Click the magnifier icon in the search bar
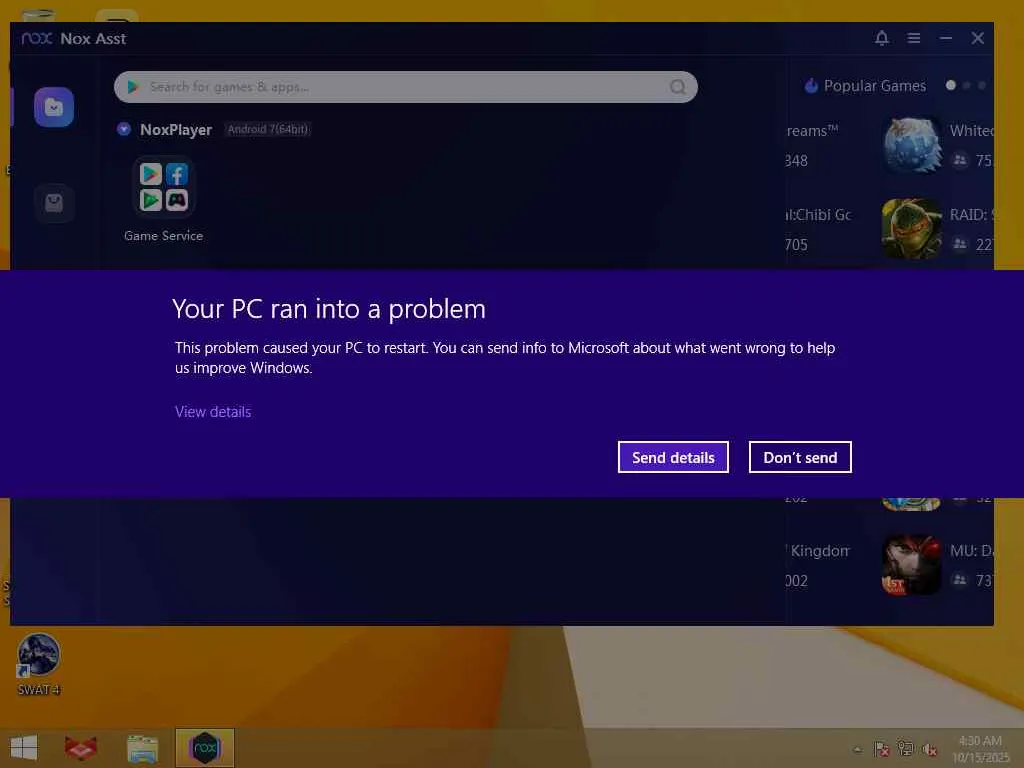Screen dimensions: 1024x768 [x=678, y=87]
